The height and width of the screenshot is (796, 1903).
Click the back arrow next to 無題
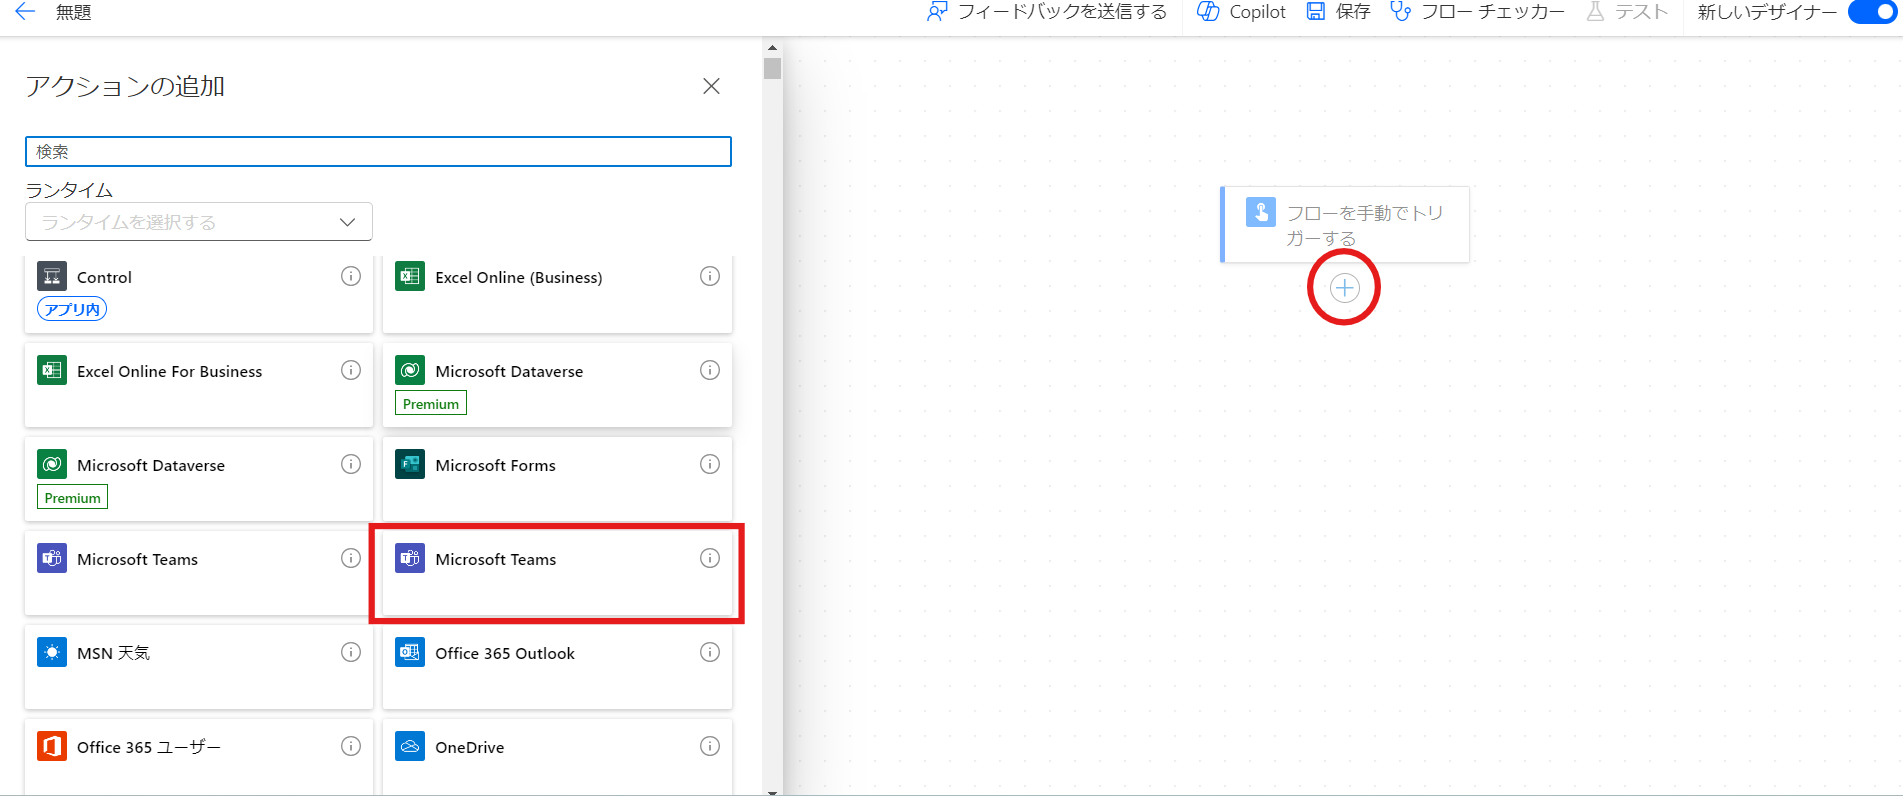coord(26,12)
